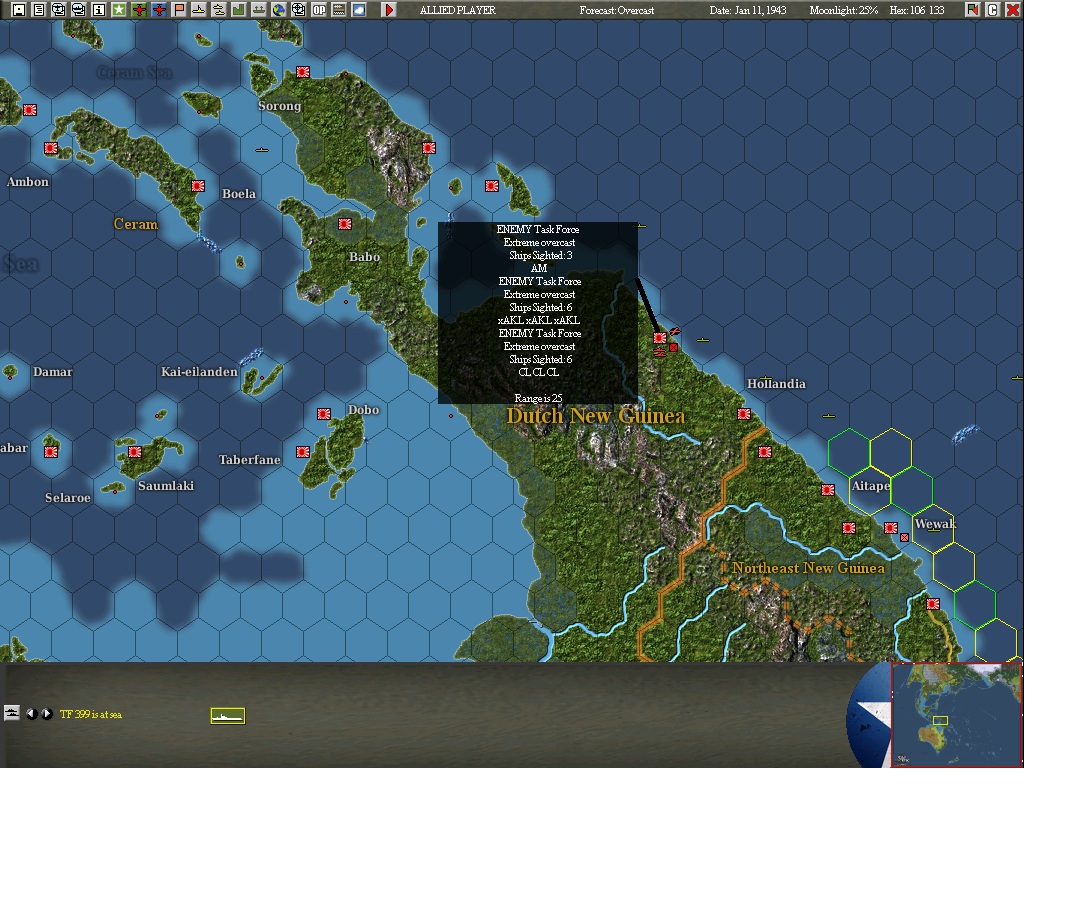Click the 'Dutch New Guinea' map label
Viewport: 1083px width, 898px height.
[x=596, y=416]
